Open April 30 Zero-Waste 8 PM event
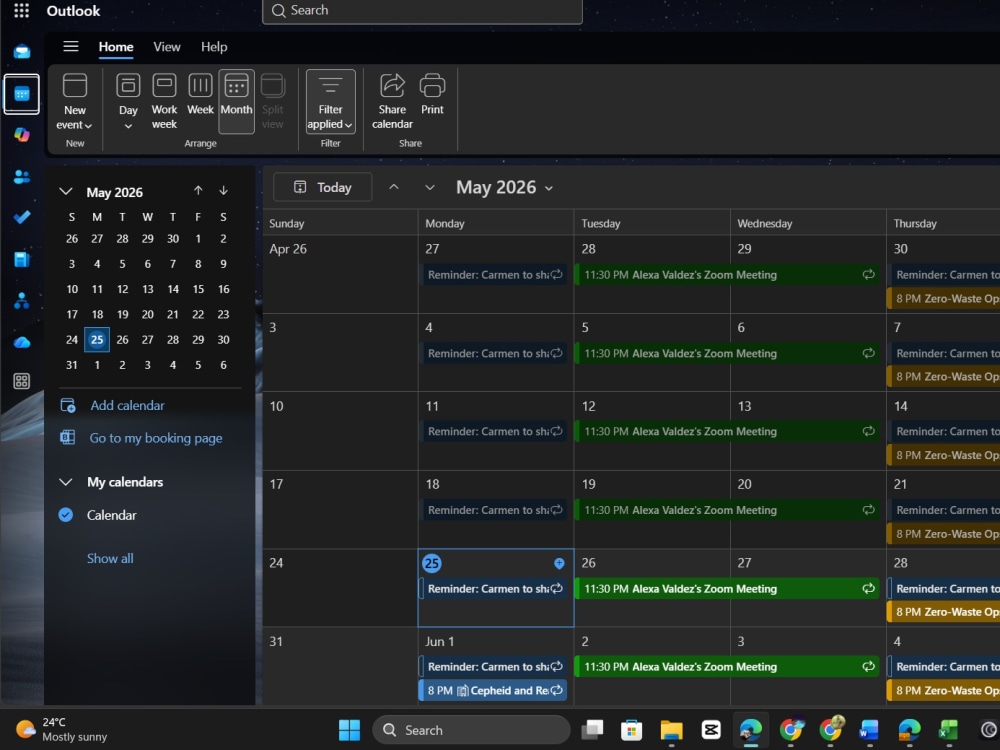The image size is (1000, 750). pos(944,298)
